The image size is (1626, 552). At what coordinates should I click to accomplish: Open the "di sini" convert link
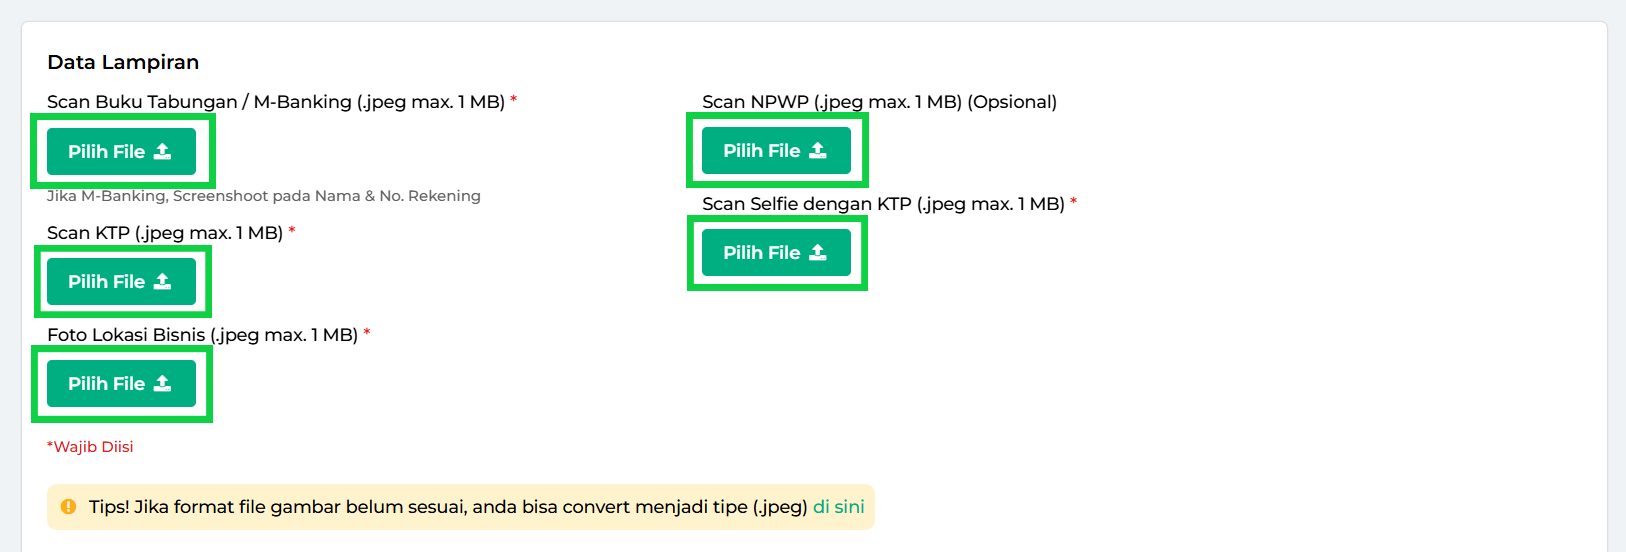[x=838, y=507]
